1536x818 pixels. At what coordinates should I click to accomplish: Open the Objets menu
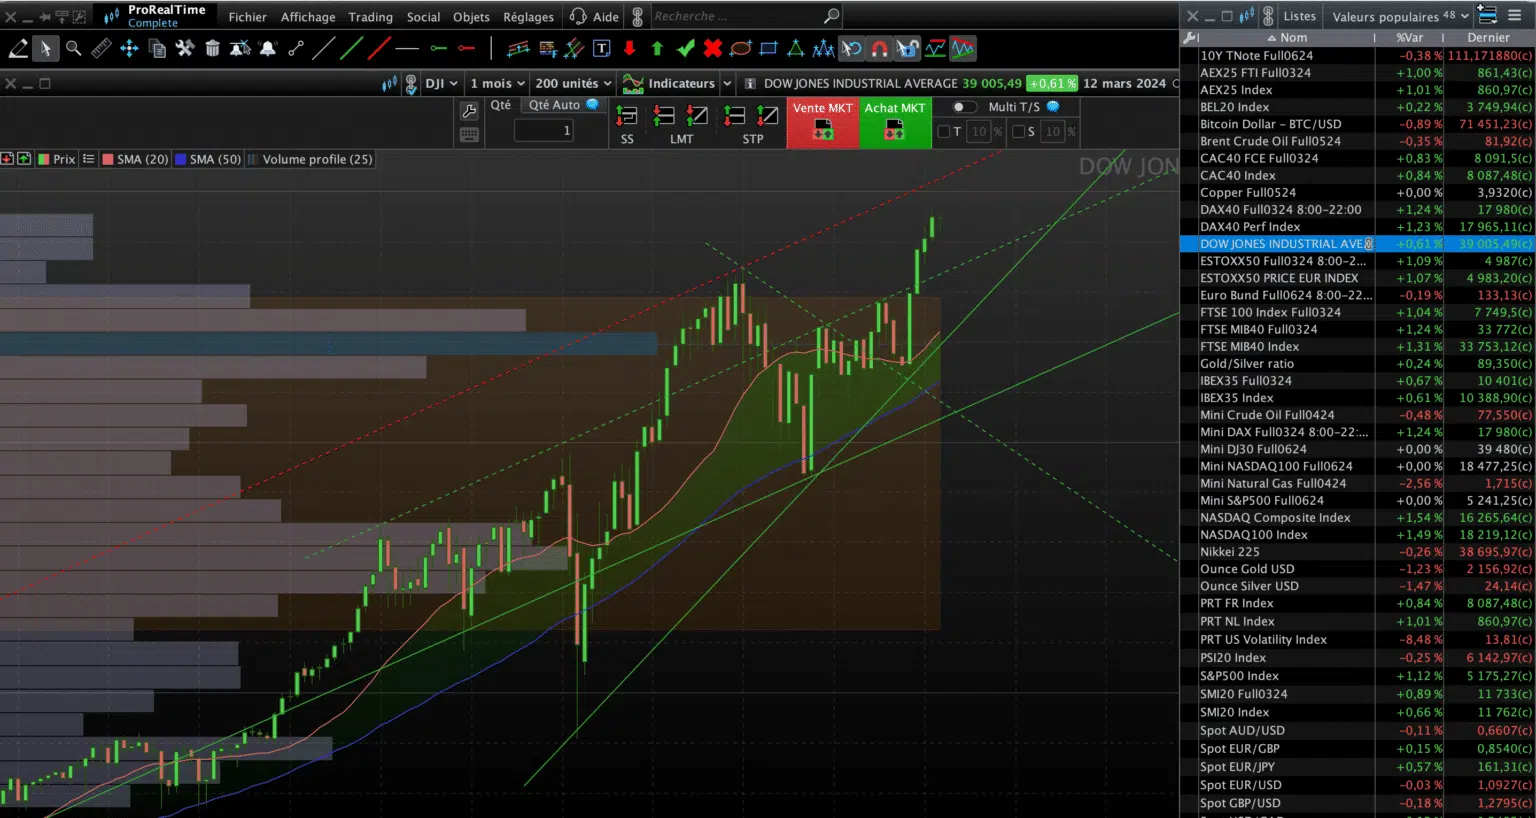pyautogui.click(x=471, y=17)
